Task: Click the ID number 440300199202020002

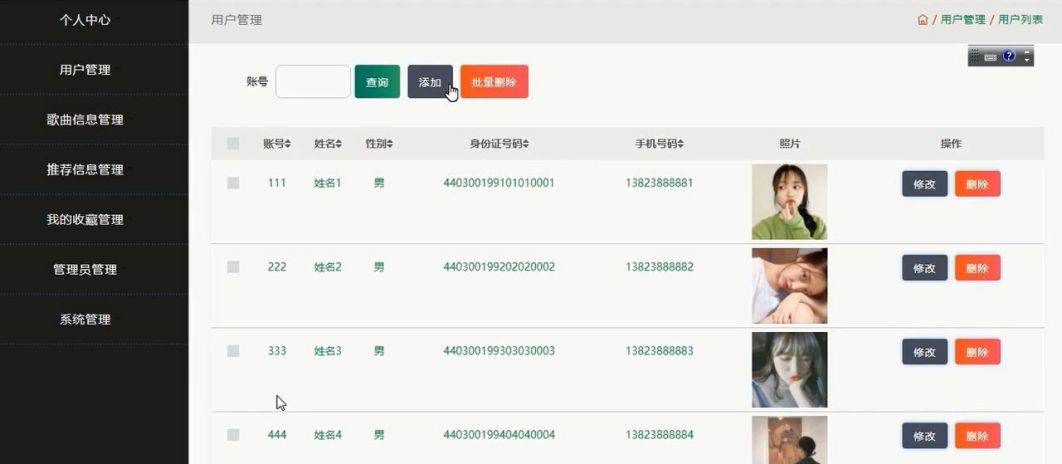Action: point(499,267)
